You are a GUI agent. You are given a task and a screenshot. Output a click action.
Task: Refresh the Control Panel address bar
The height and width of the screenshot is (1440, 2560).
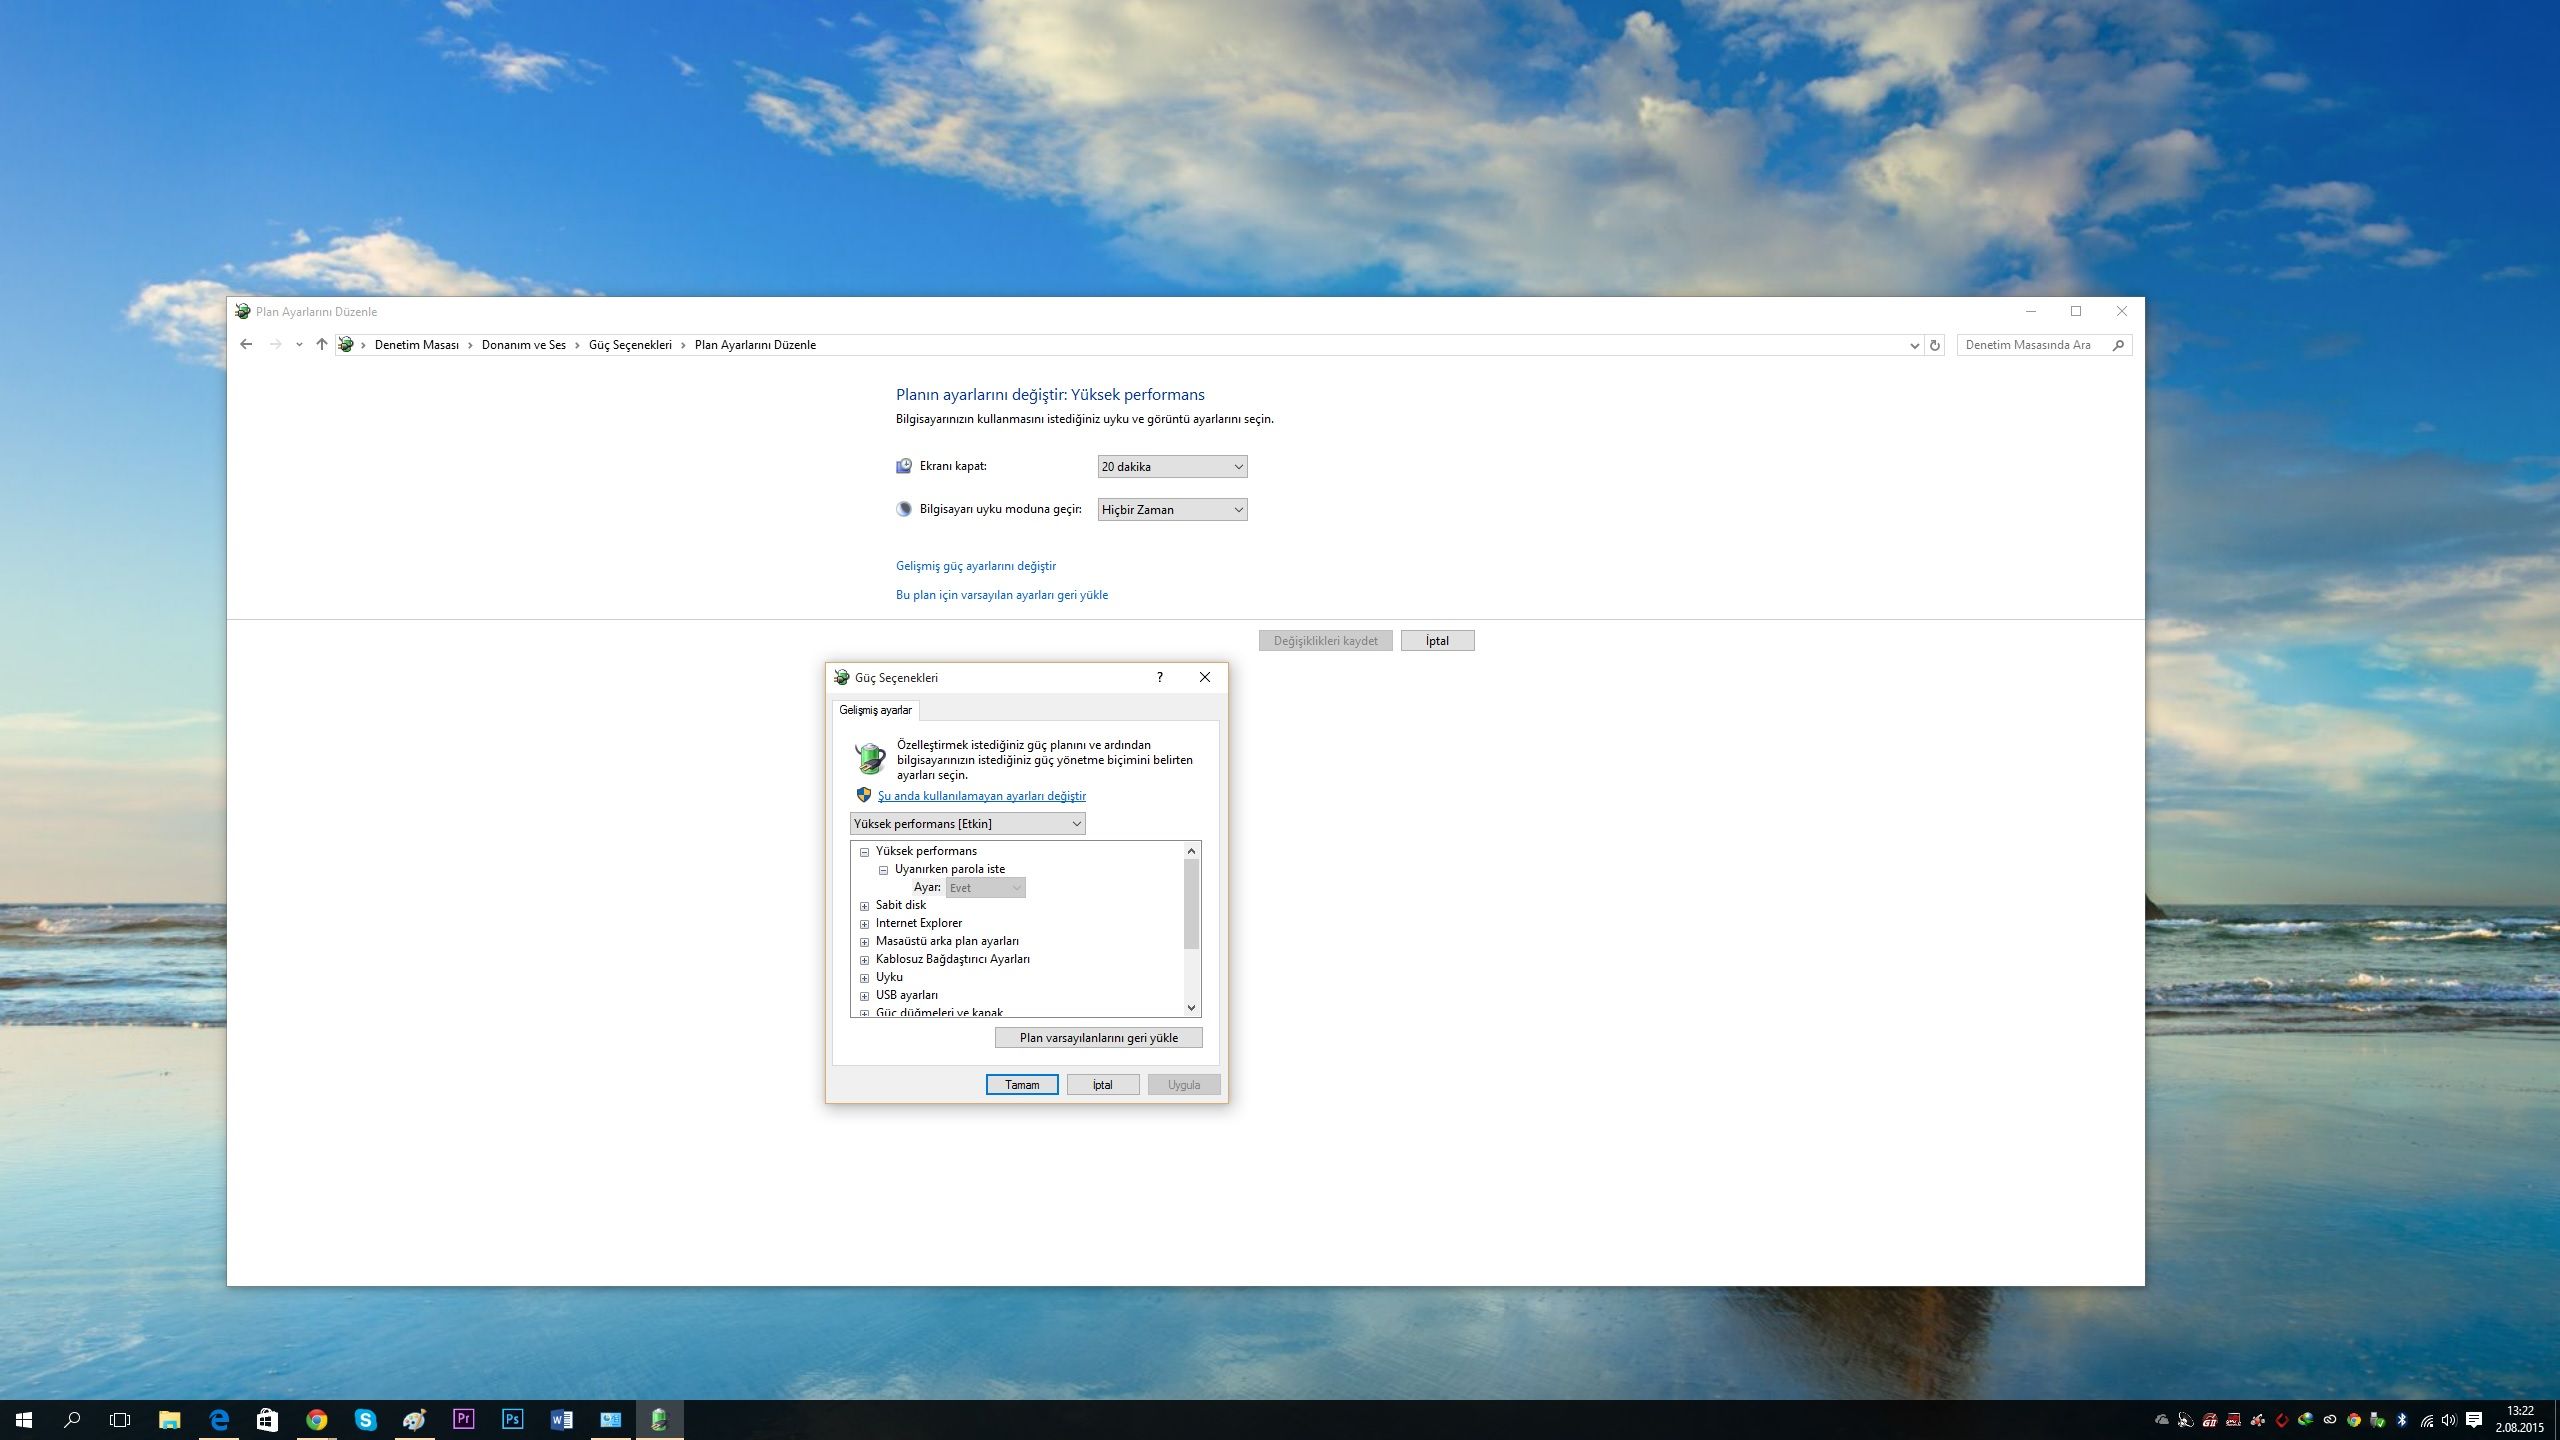(1935, 345)
